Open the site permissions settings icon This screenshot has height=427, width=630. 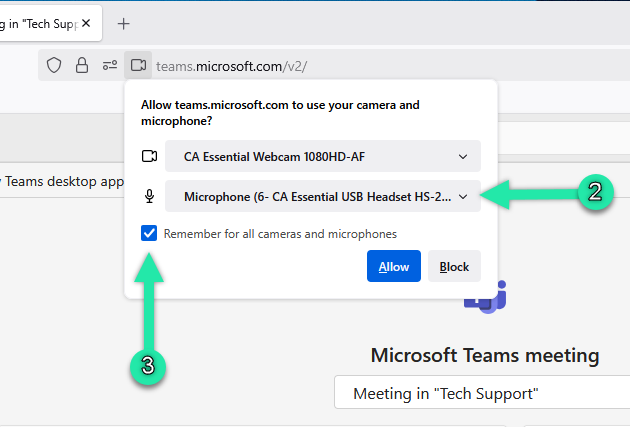110,65
